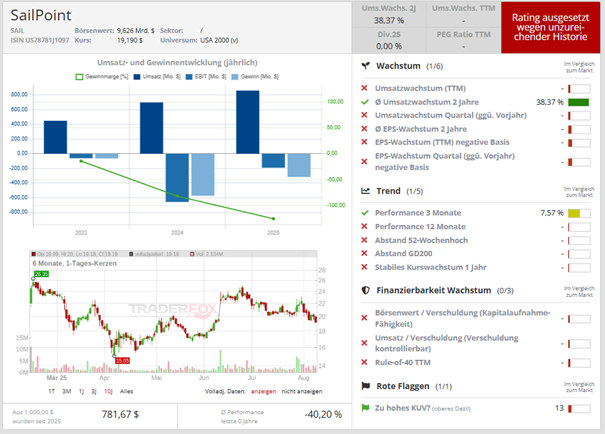Click the nicht anzeigen link

click(x=302, y=392)
